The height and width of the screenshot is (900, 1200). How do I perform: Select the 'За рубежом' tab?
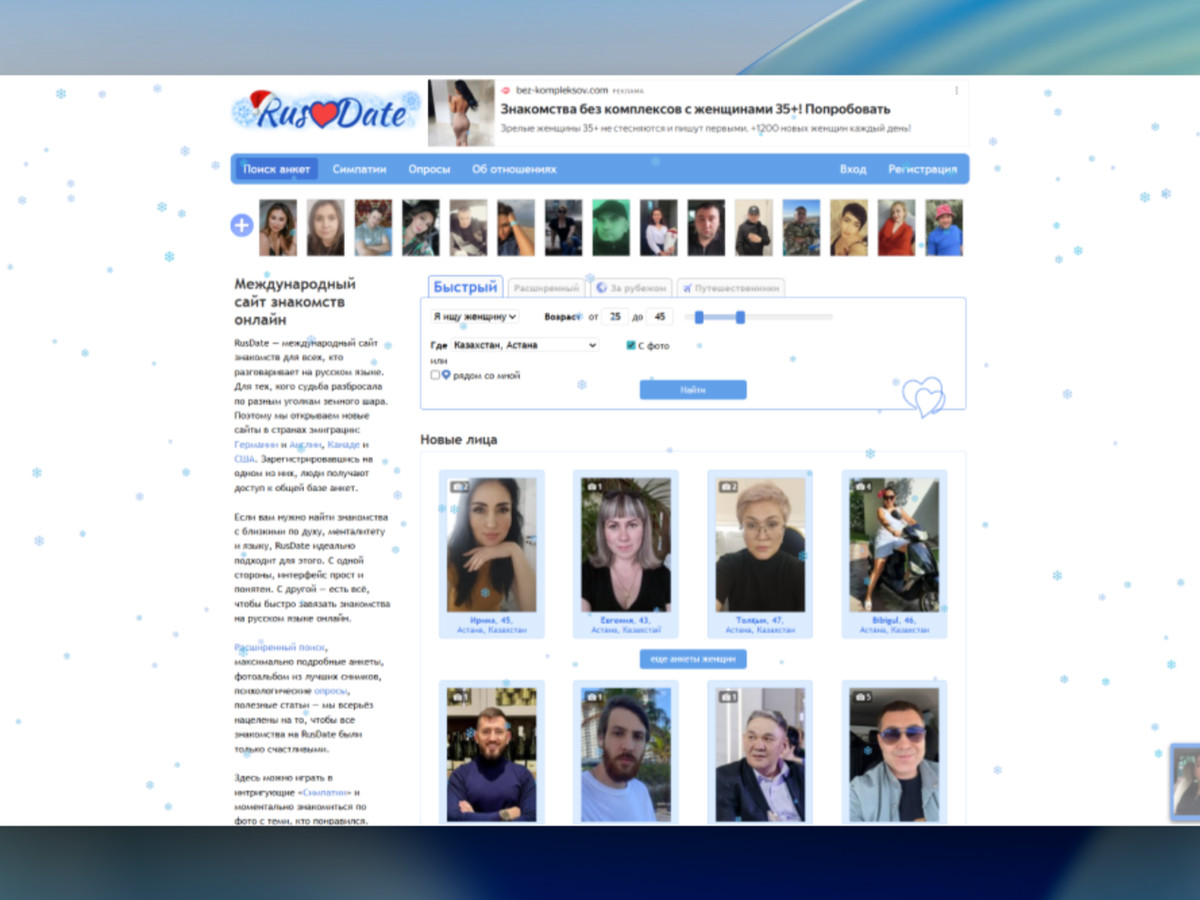630,288
